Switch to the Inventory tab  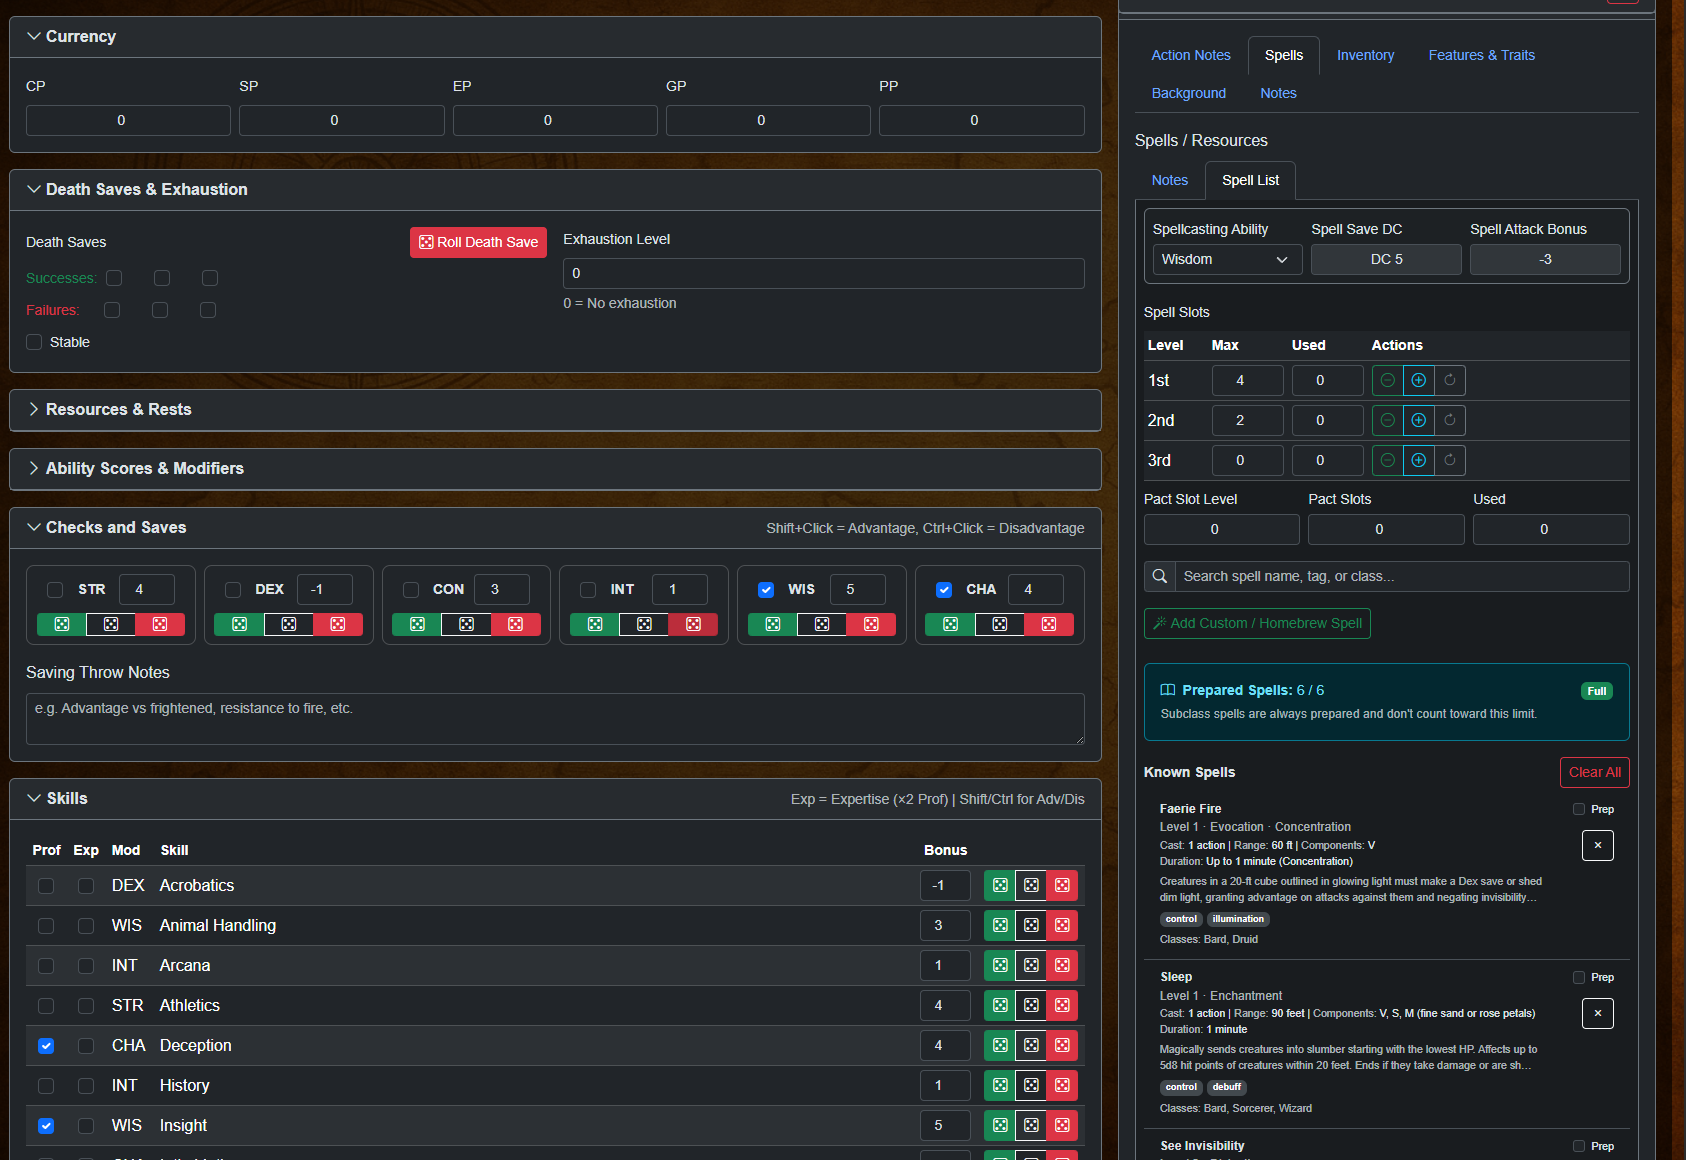click(x=1365, y=55)
